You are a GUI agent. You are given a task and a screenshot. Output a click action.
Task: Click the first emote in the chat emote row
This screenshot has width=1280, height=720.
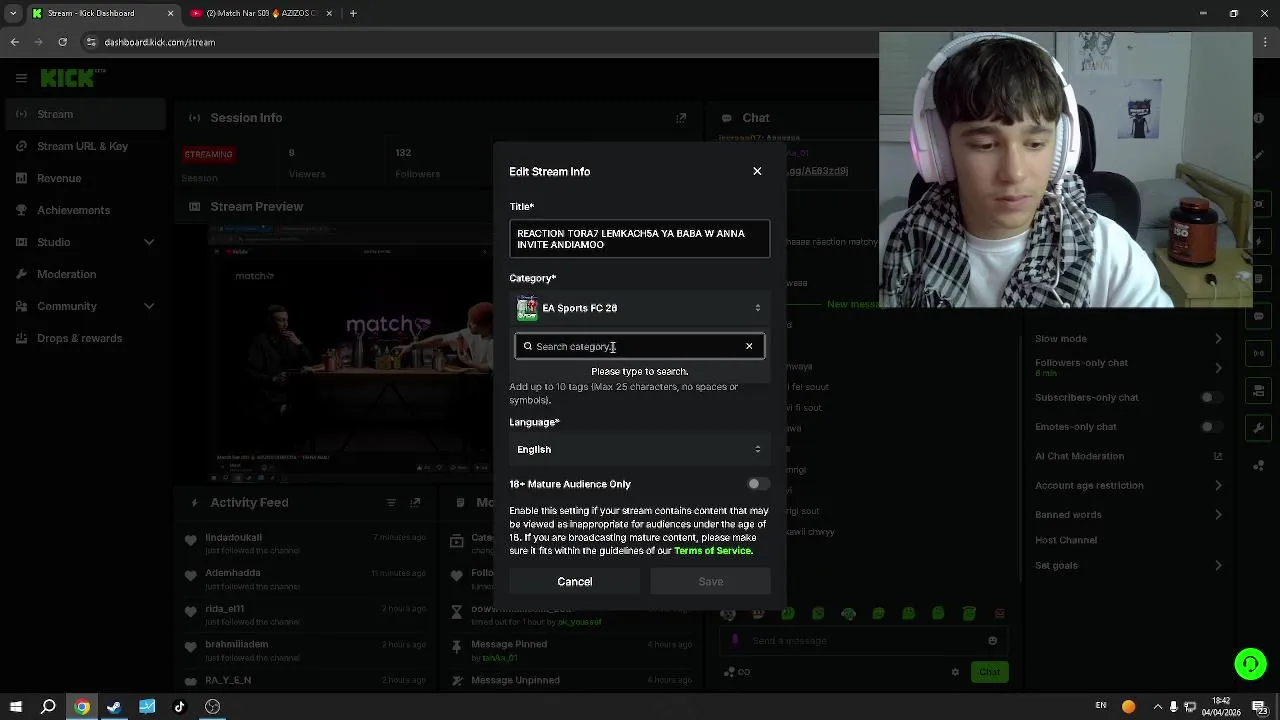(x=728, y=613)
